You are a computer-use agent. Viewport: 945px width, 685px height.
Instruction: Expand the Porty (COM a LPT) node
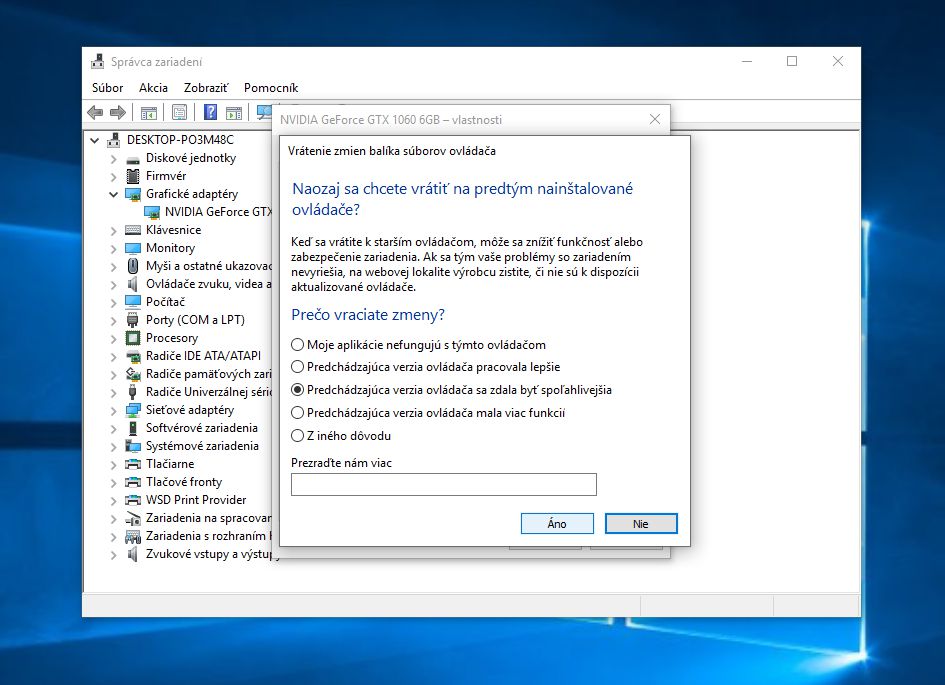point(113,321)
